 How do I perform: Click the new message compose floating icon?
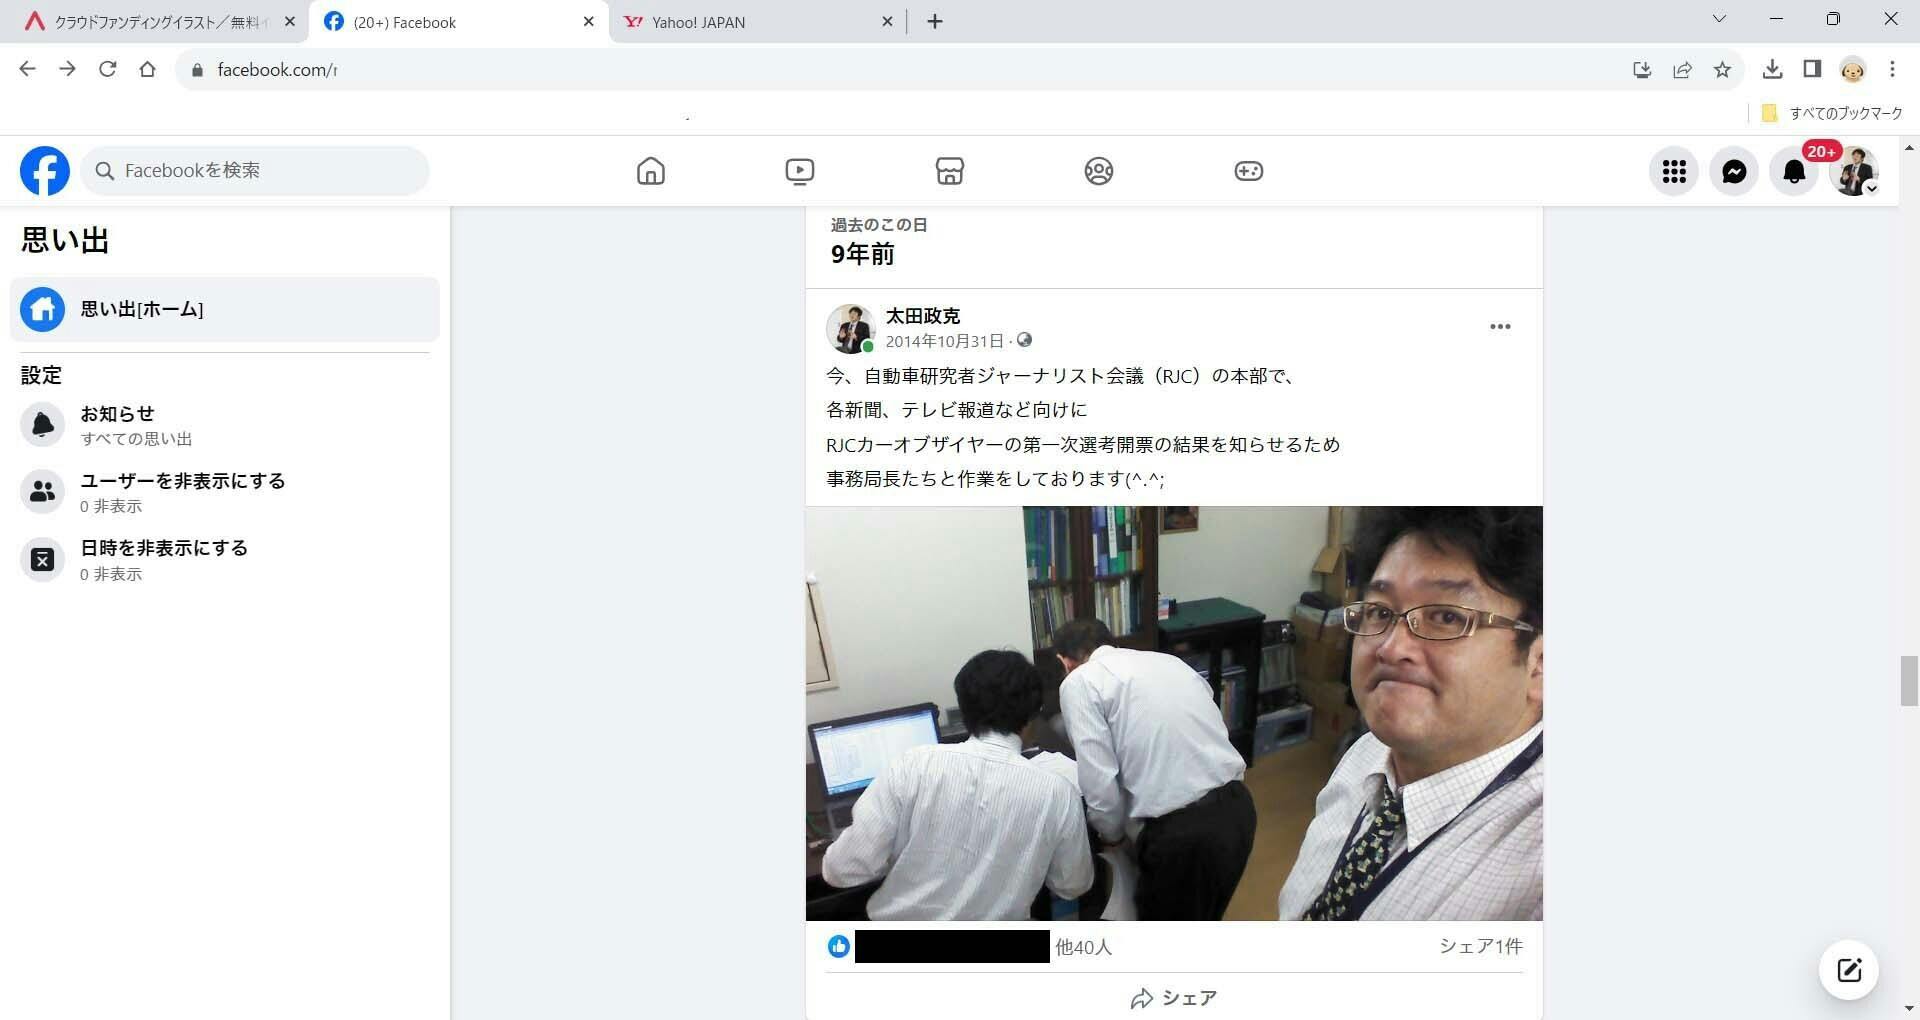tap(1848, 969)
